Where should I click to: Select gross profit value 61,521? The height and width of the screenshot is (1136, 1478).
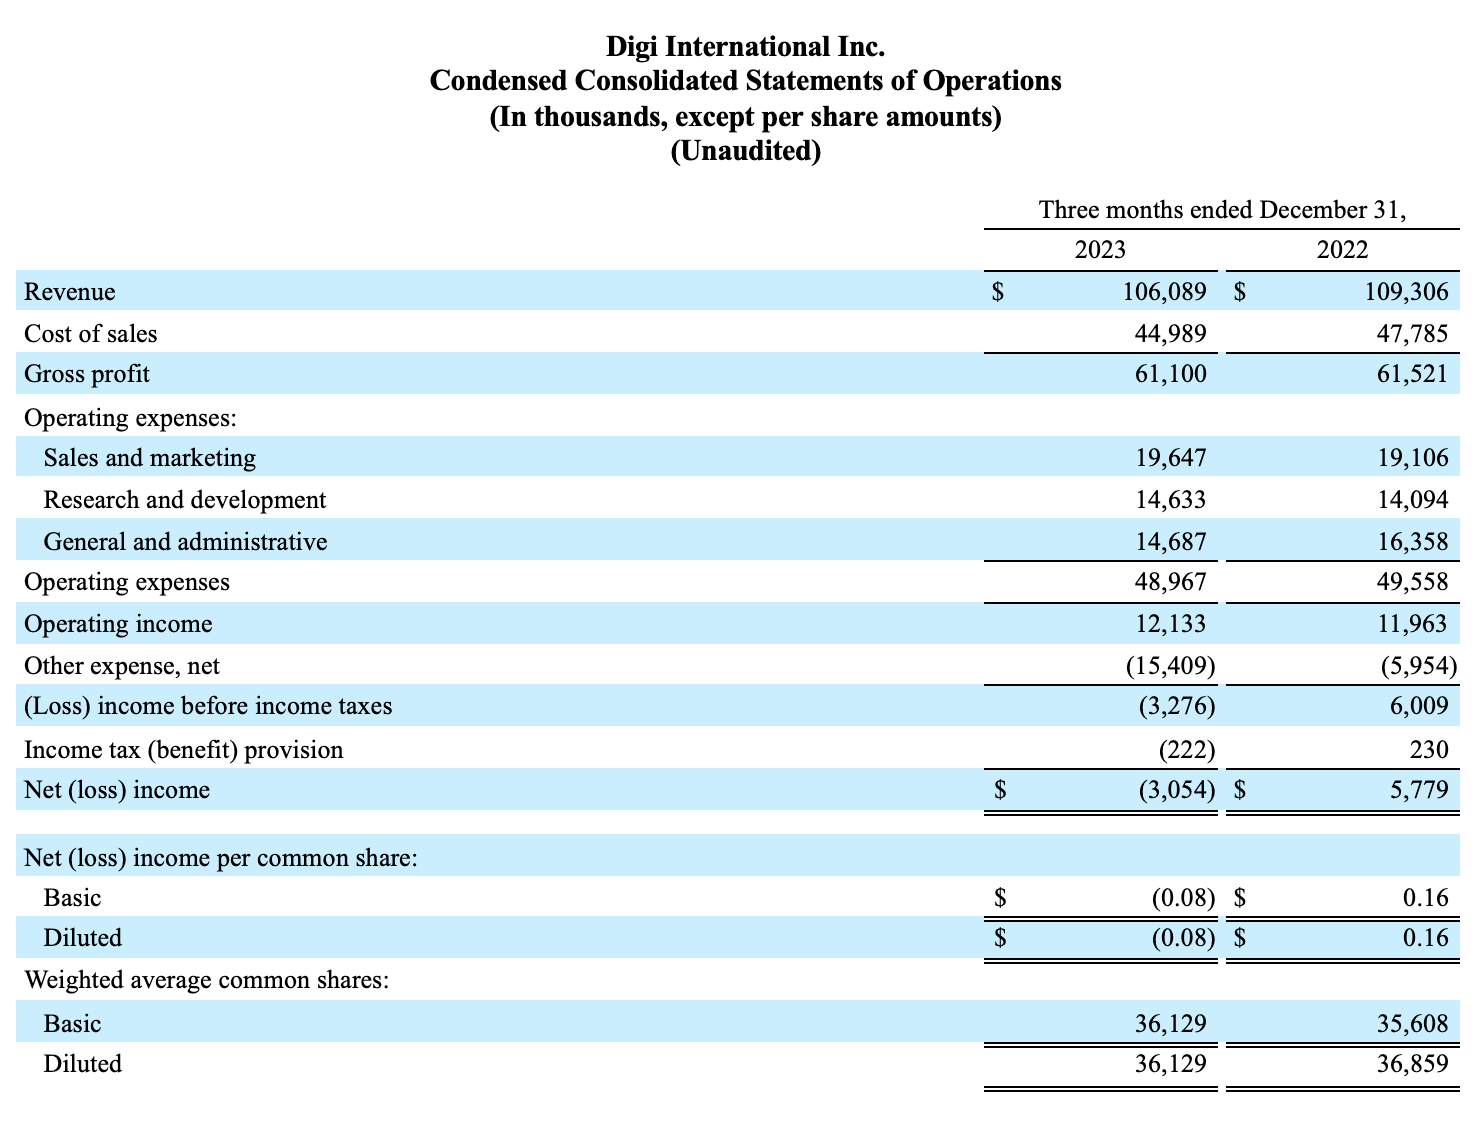pos(1413,374)
